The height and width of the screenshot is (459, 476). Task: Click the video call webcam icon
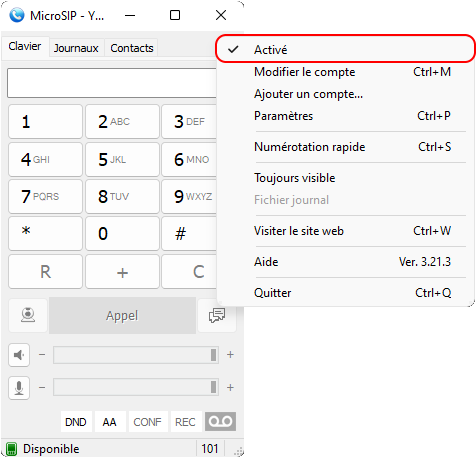tap(28, 315)
